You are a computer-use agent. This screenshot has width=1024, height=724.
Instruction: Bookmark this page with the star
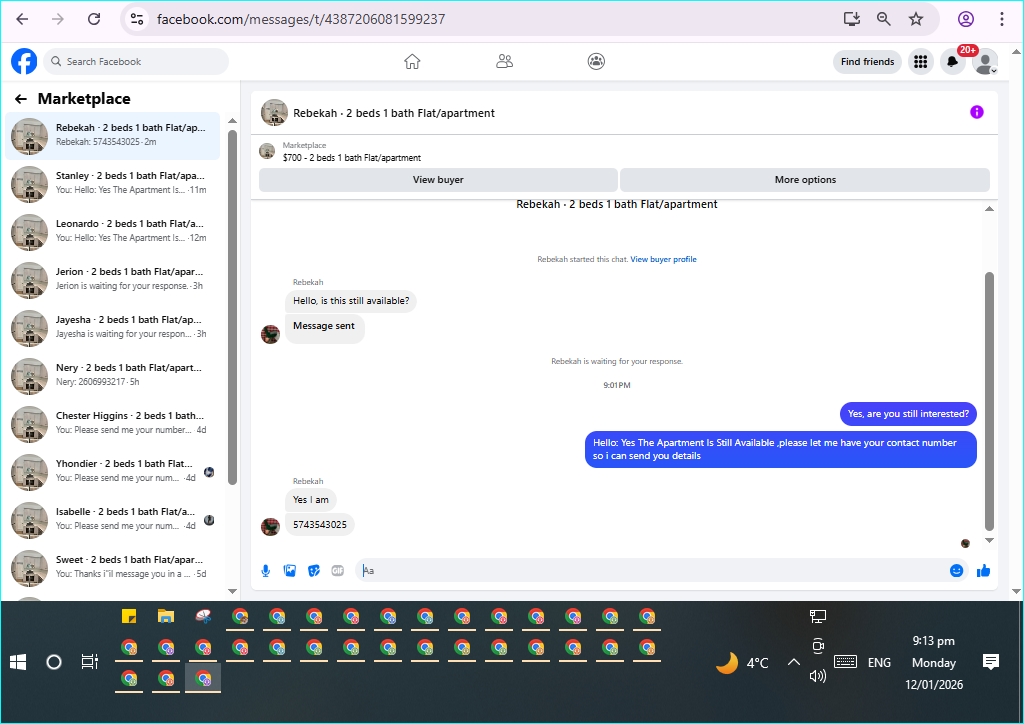coord(916,19)
